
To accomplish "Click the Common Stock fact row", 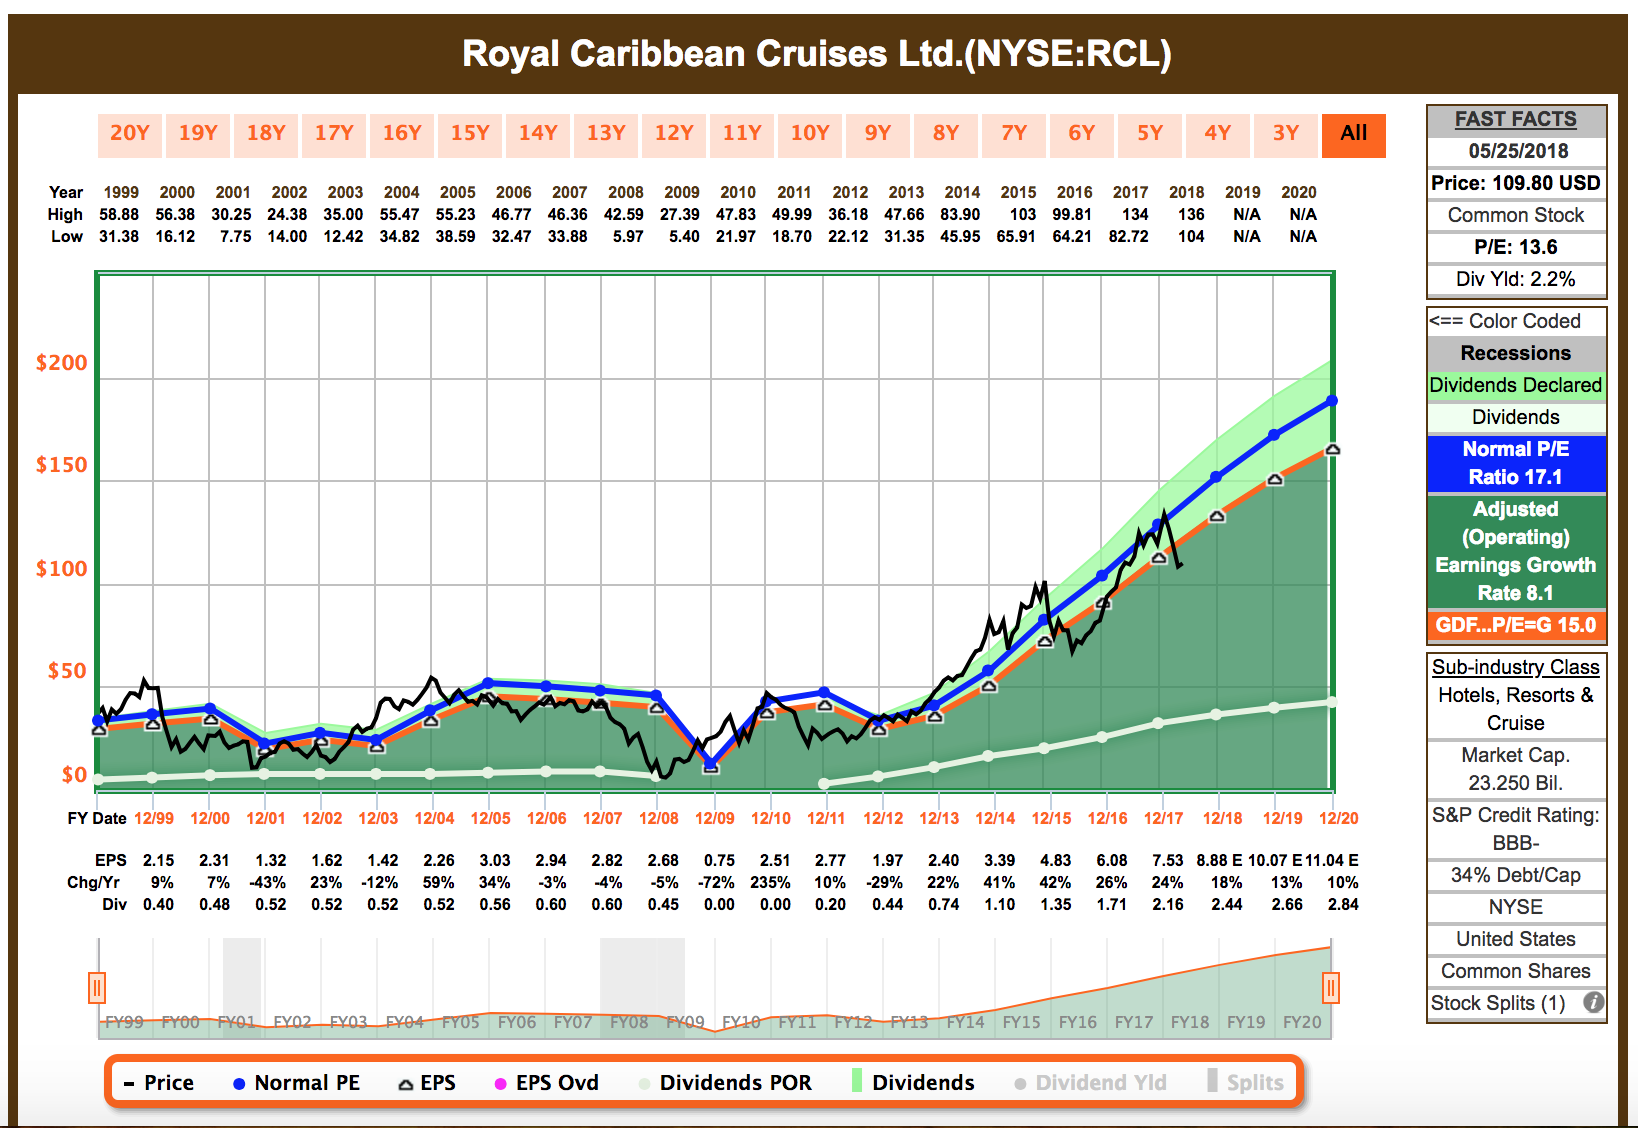I will [1516, 215].
